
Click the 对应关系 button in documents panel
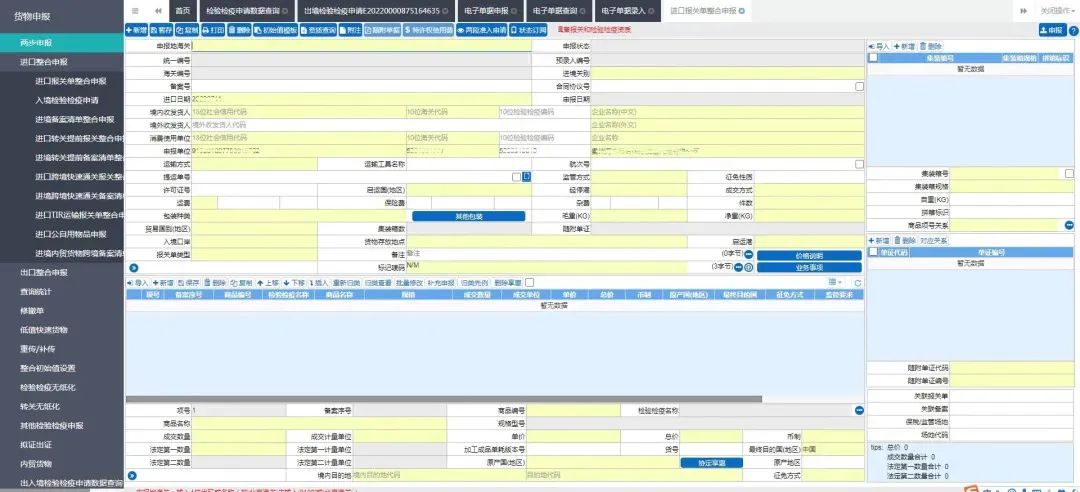(x=934, y=240)
